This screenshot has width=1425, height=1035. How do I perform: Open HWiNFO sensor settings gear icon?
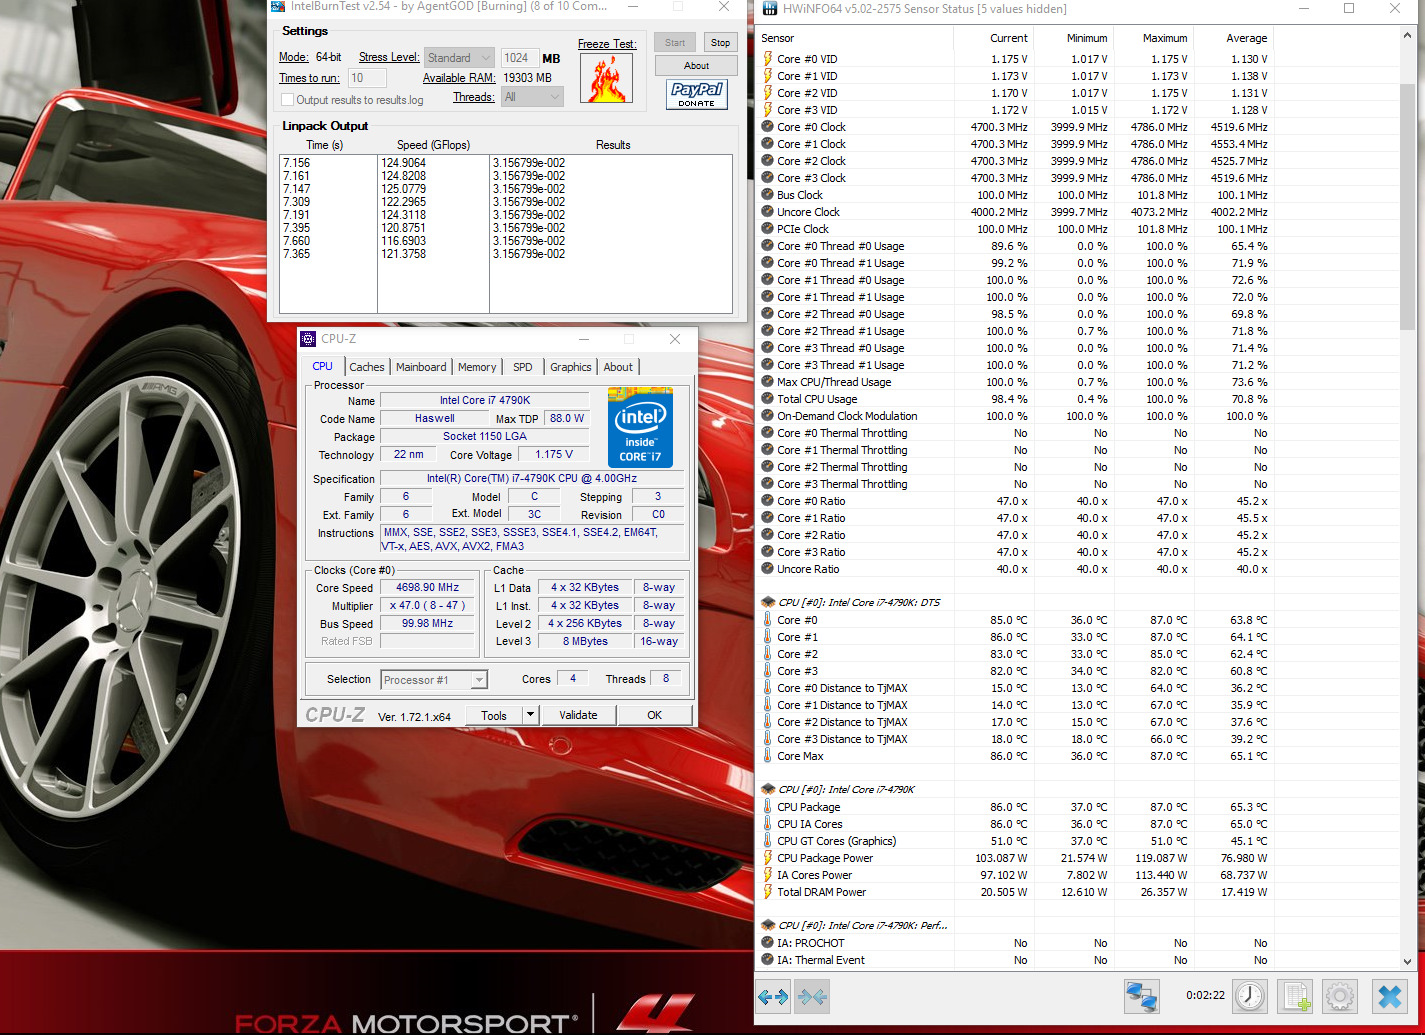point(1340,996)
